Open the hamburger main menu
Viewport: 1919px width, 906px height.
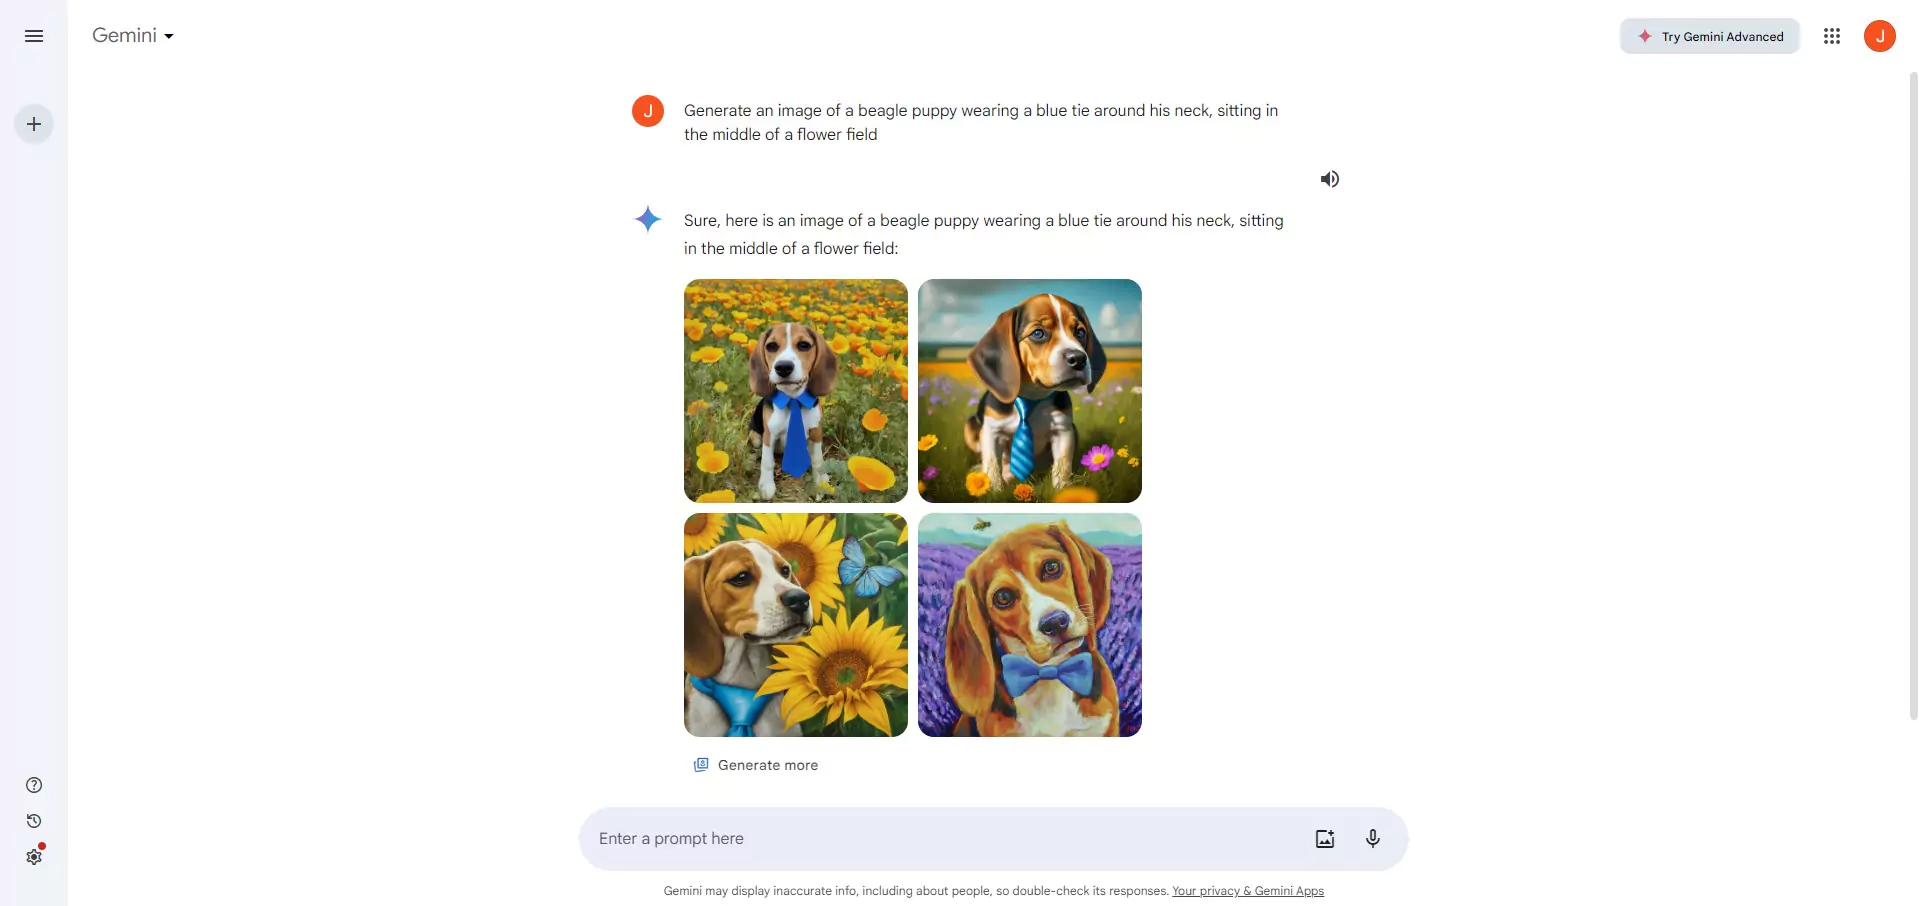point(34,36)
